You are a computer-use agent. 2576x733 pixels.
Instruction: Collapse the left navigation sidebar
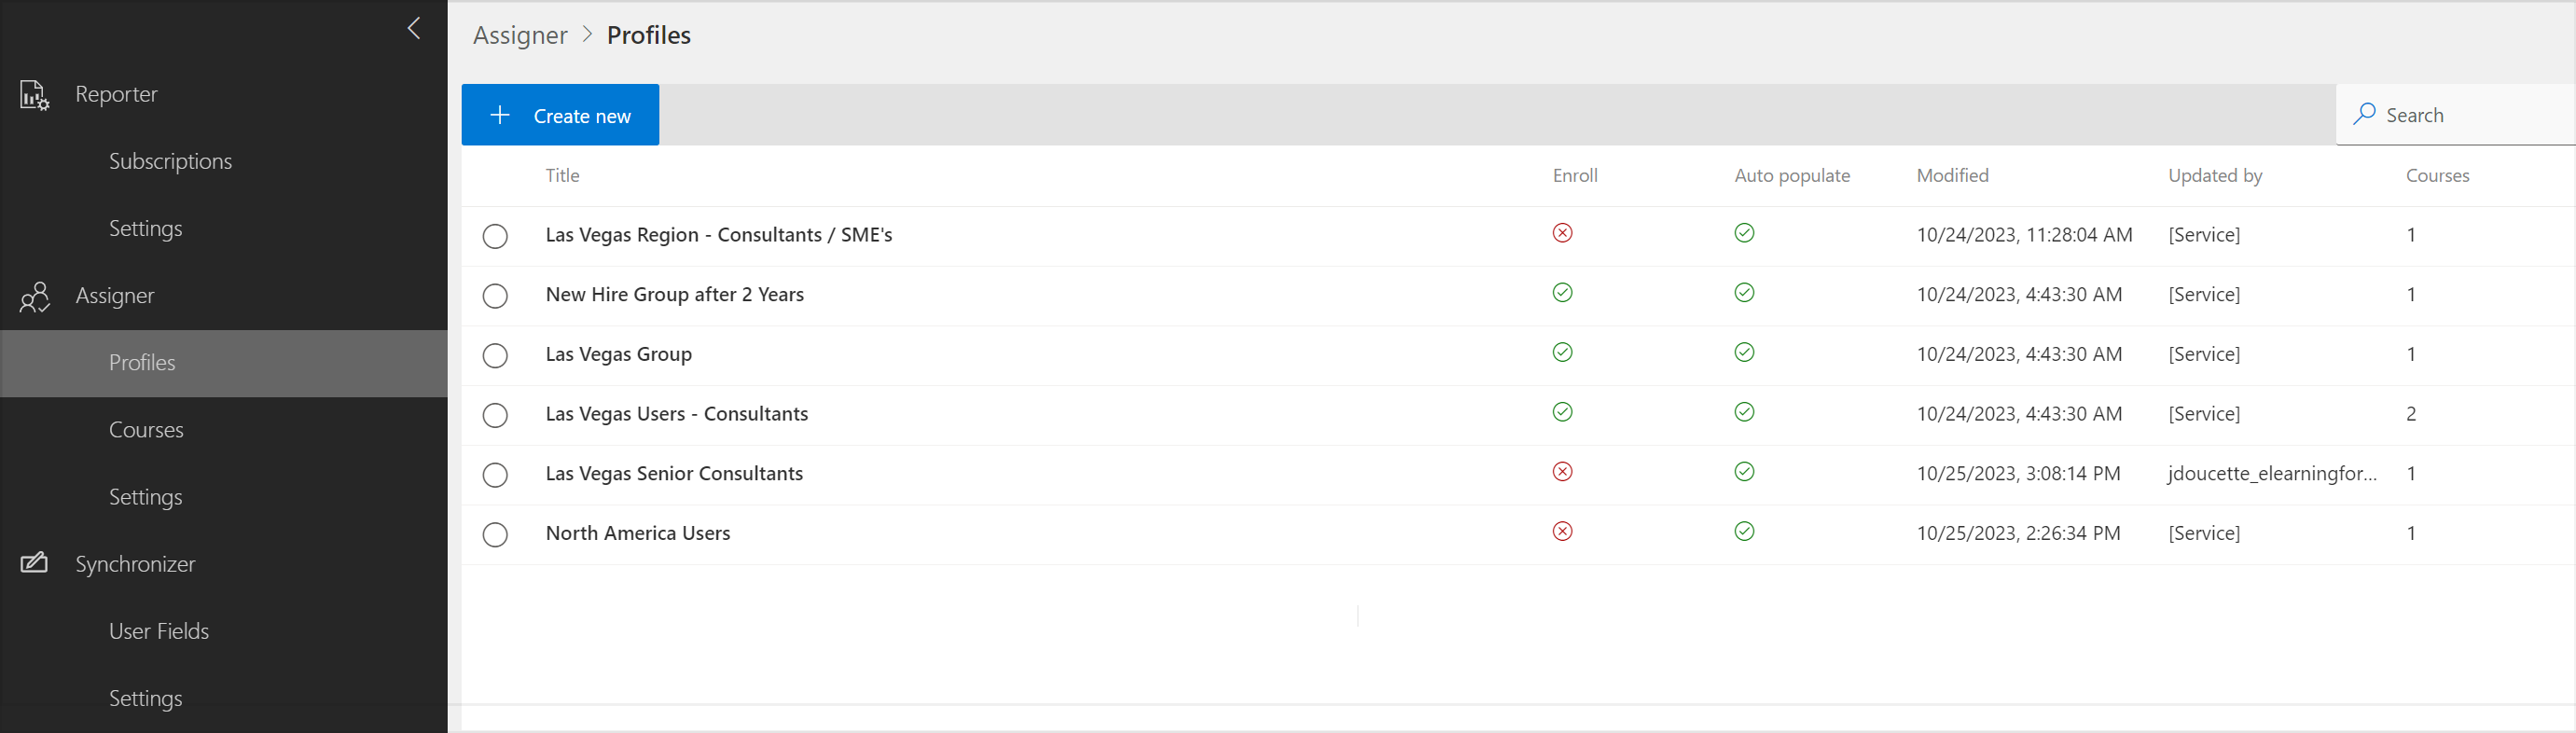pos(414,28)
